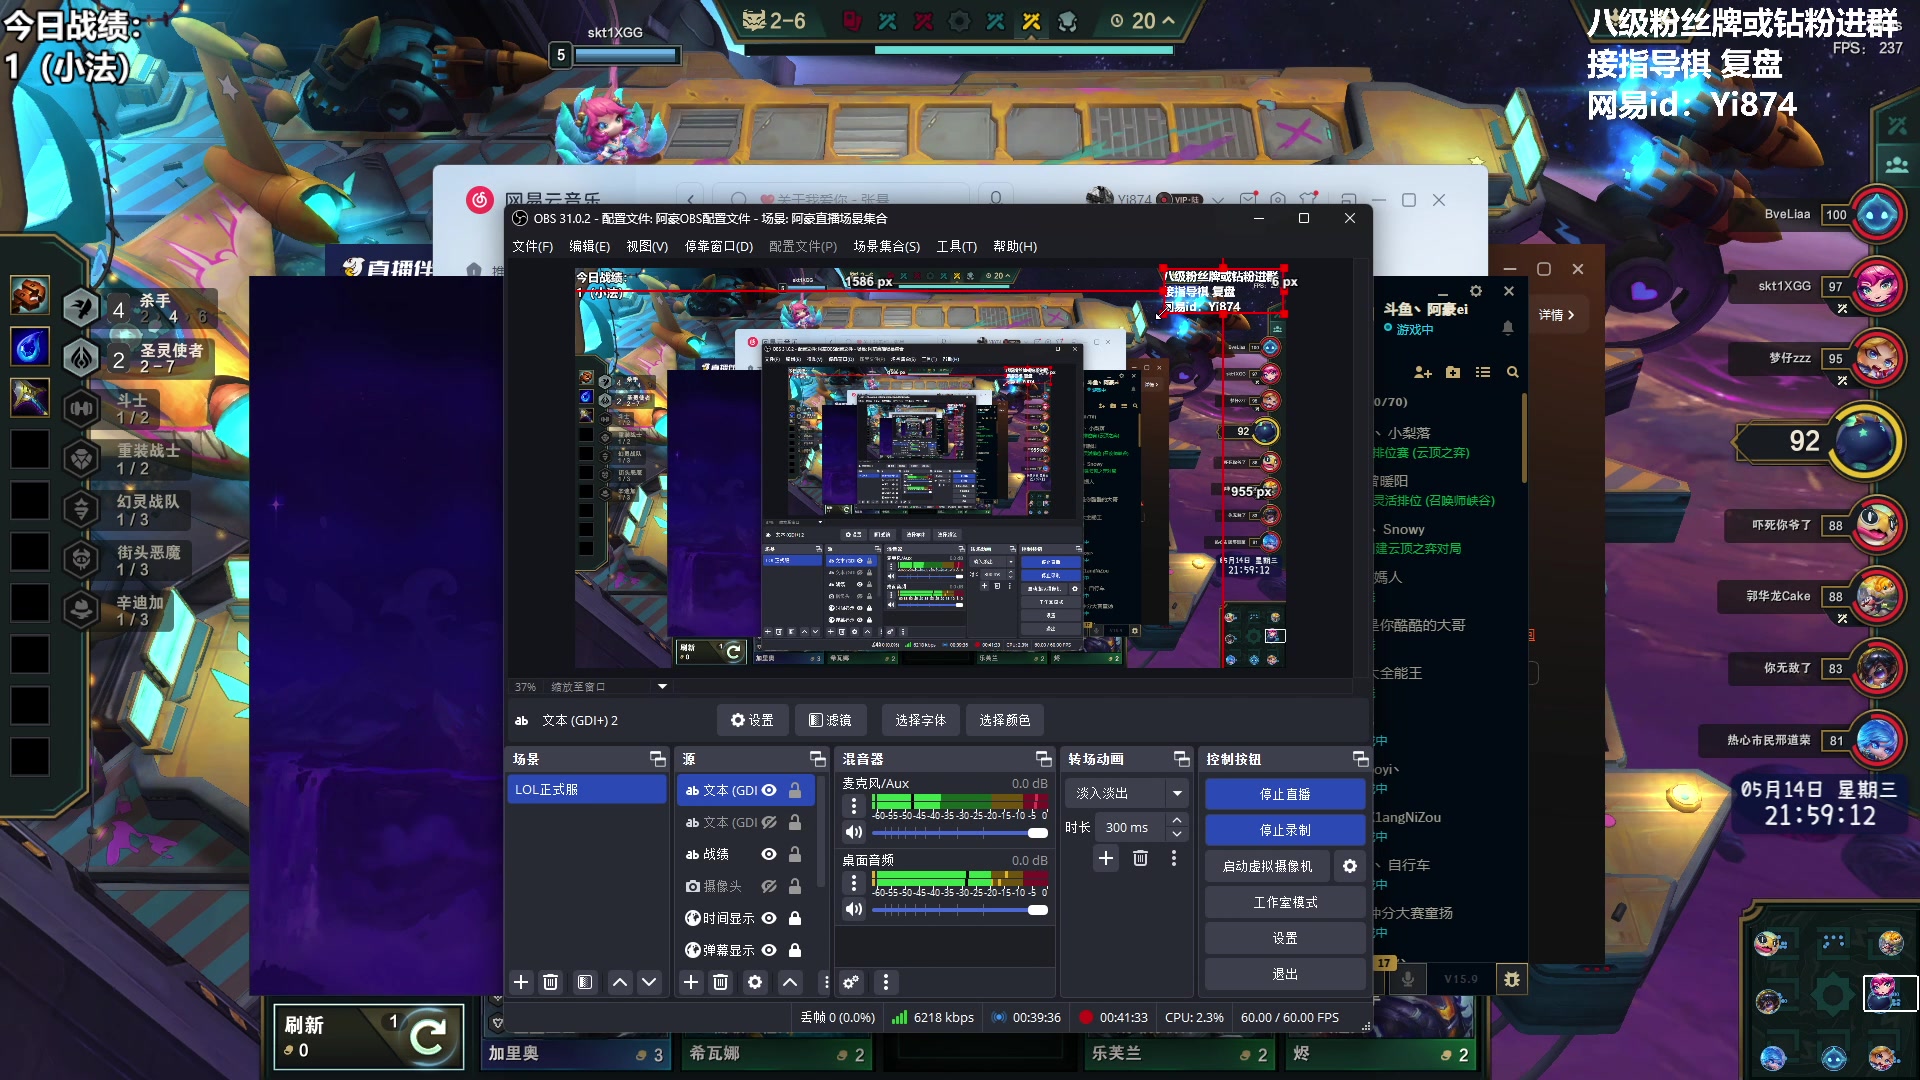Screen dimensions: 1920x1080
Task: Unlock the 时间显示 source lock
Action: point(795,918)
